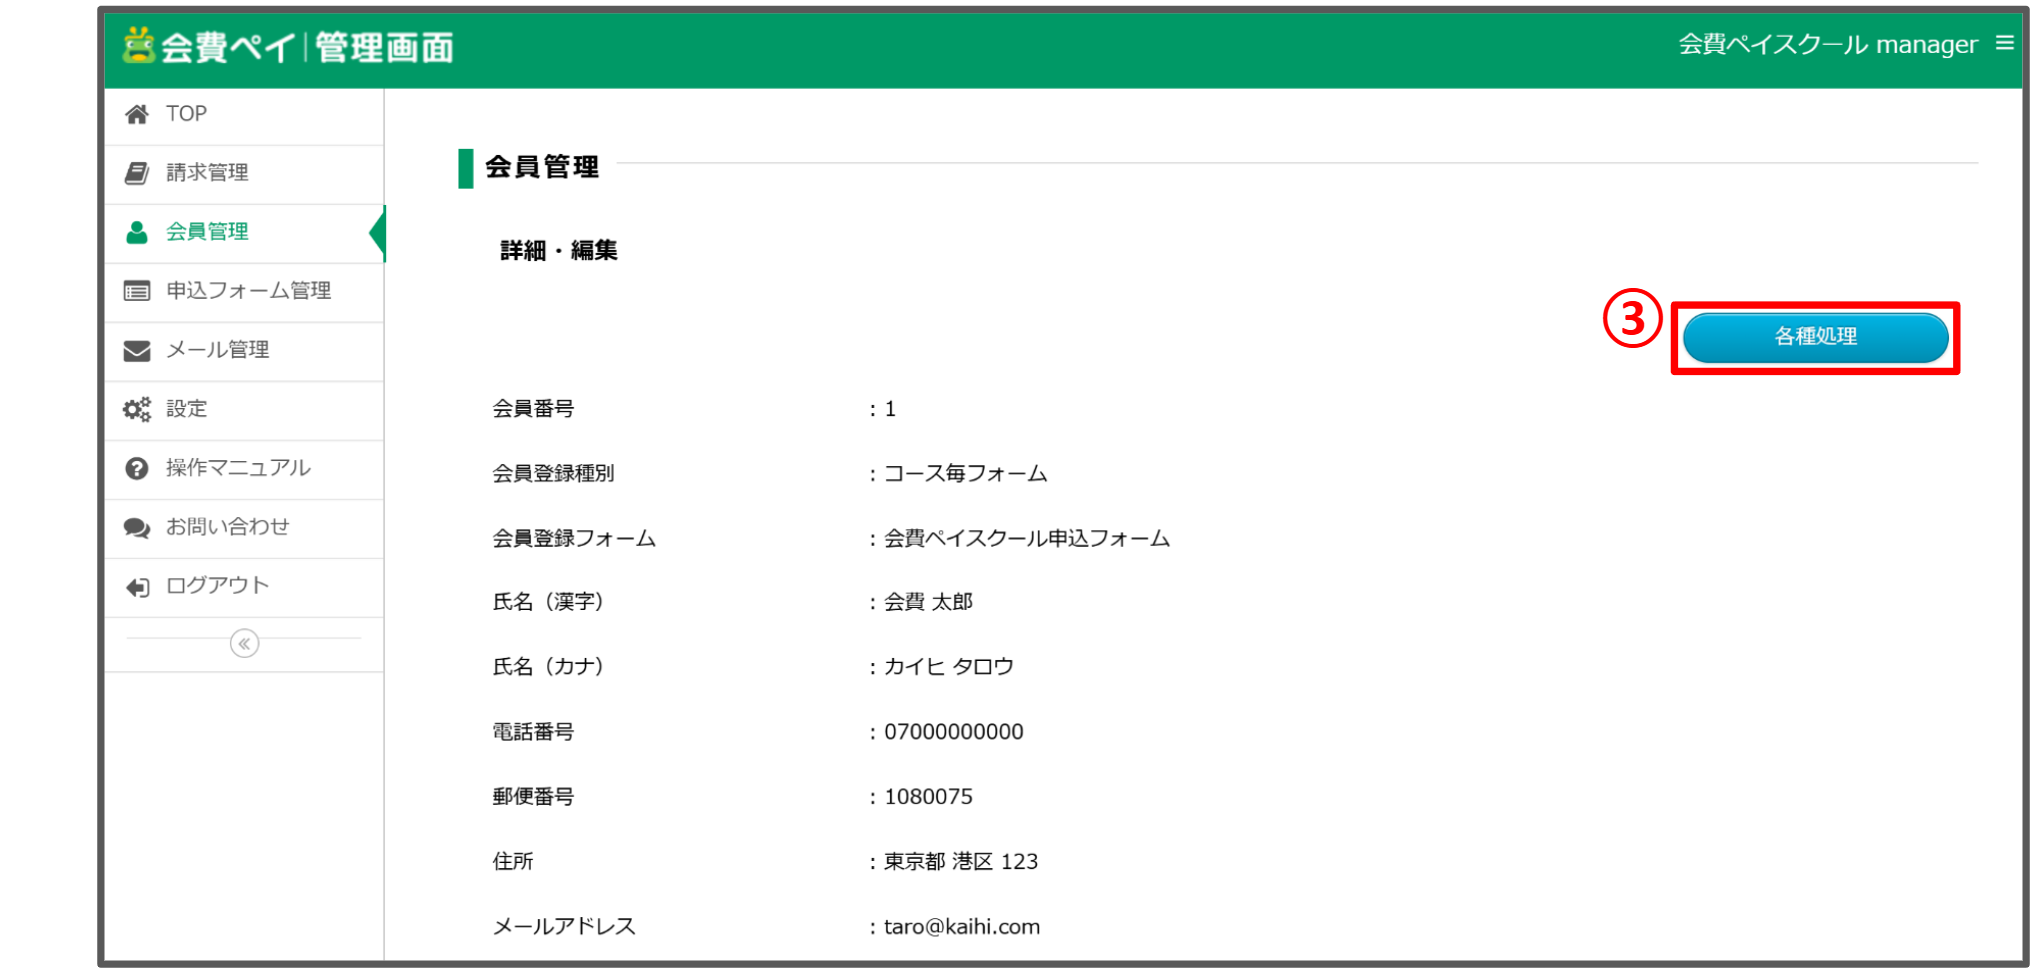Screen dimensions: 2034x971
Task: Click the email address taro@kaihi.com
Action: click(x=961, y=927)
